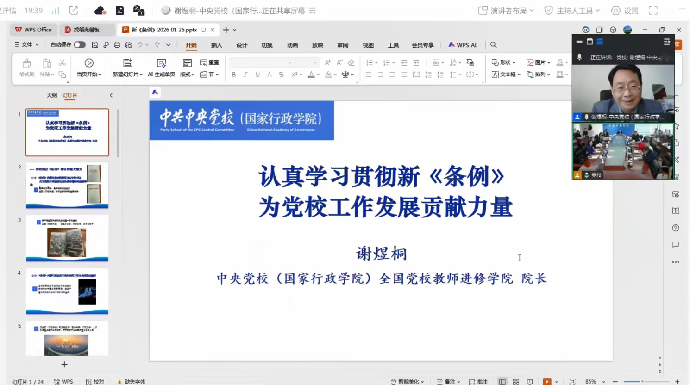Open the font size combo box
This screenshot has height=385, width=690.
tap(307, 62)
